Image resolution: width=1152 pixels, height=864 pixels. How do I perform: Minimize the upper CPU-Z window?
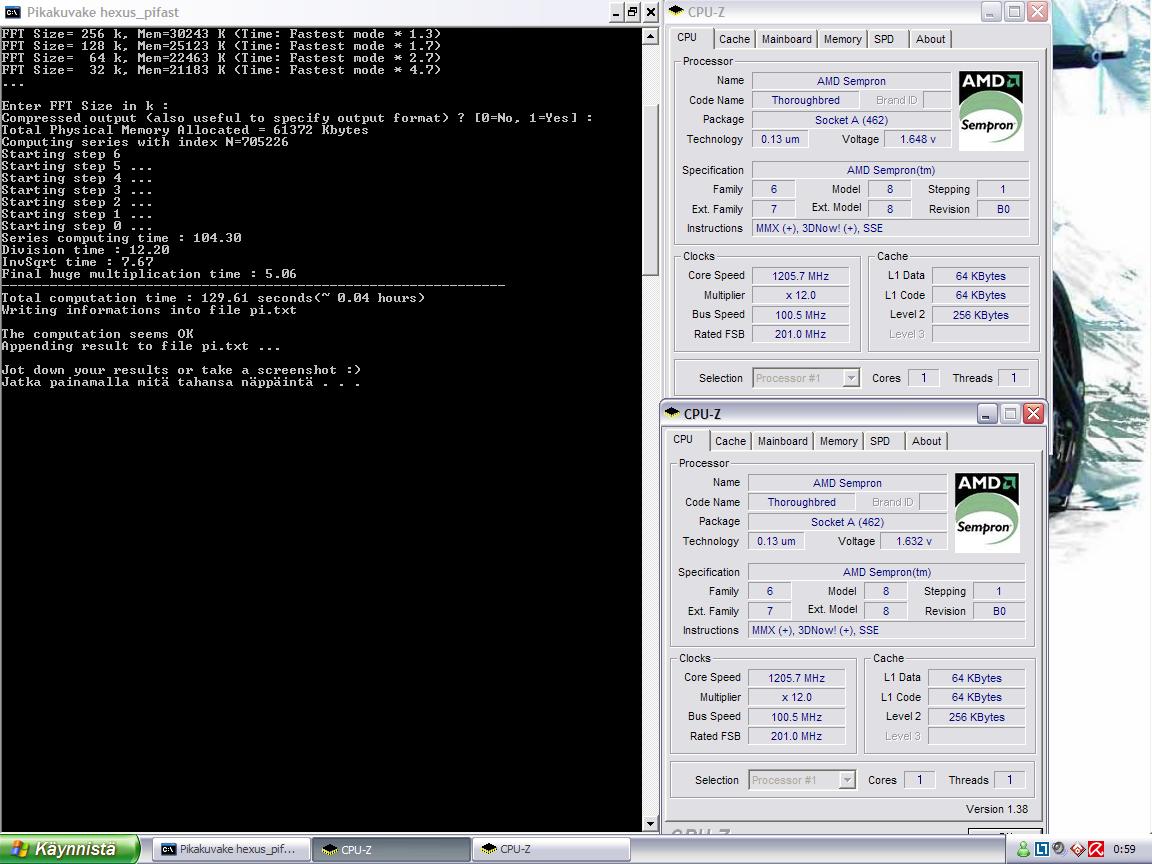[990, 11]
